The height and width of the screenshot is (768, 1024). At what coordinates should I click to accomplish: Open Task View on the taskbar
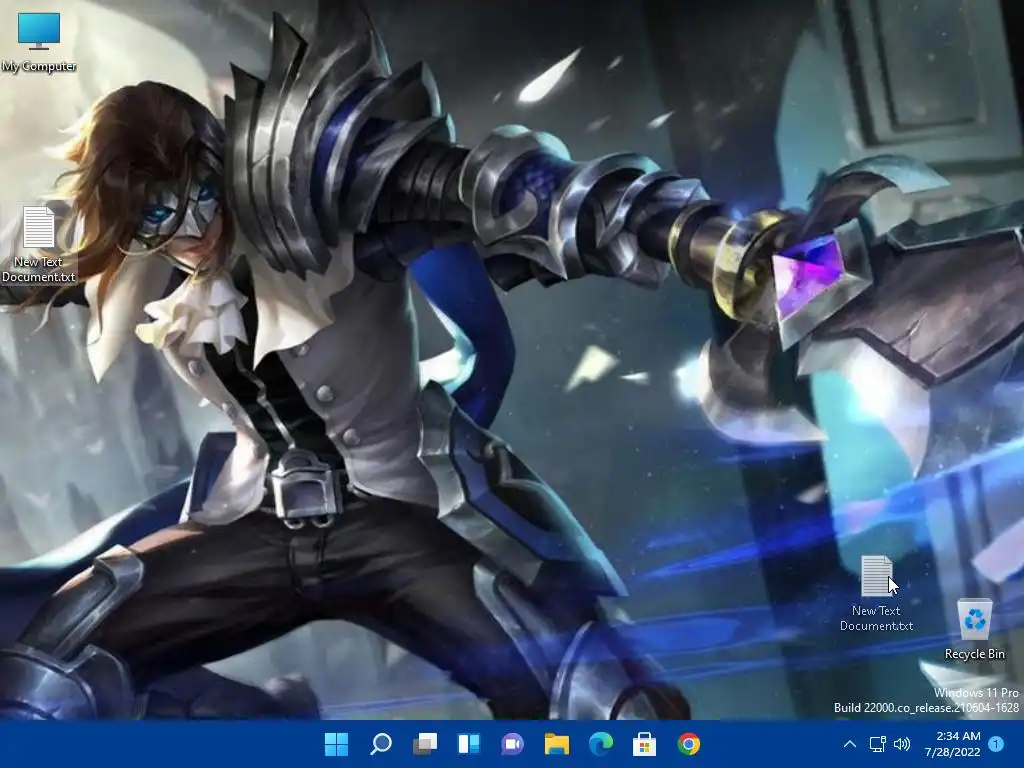tap(425, 744)
